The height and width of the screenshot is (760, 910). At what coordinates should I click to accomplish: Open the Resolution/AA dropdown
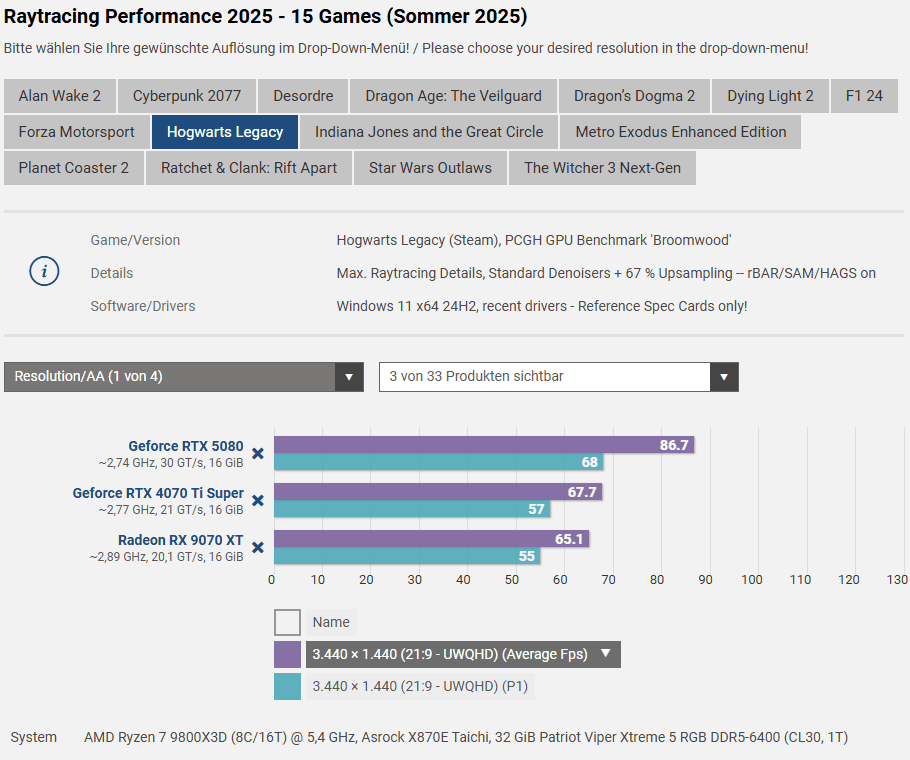coord(184,377)
